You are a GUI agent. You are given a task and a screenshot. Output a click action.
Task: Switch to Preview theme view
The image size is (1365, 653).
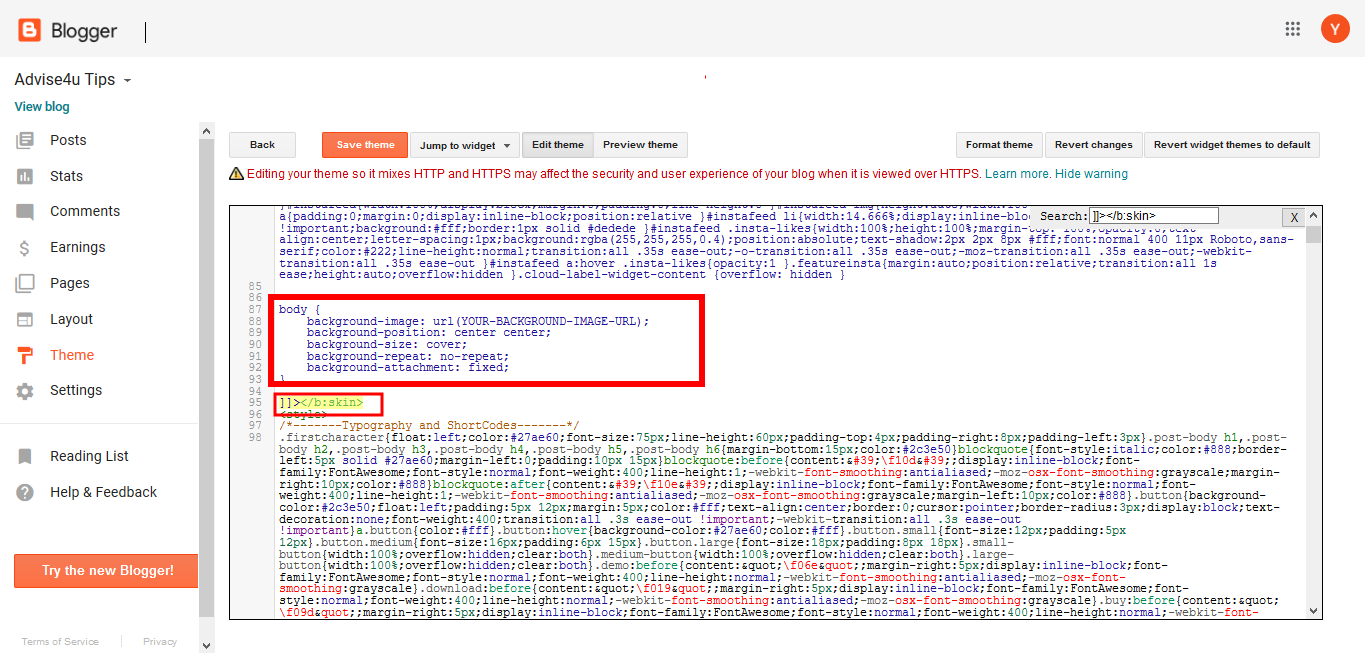click(x=640, y=144)
